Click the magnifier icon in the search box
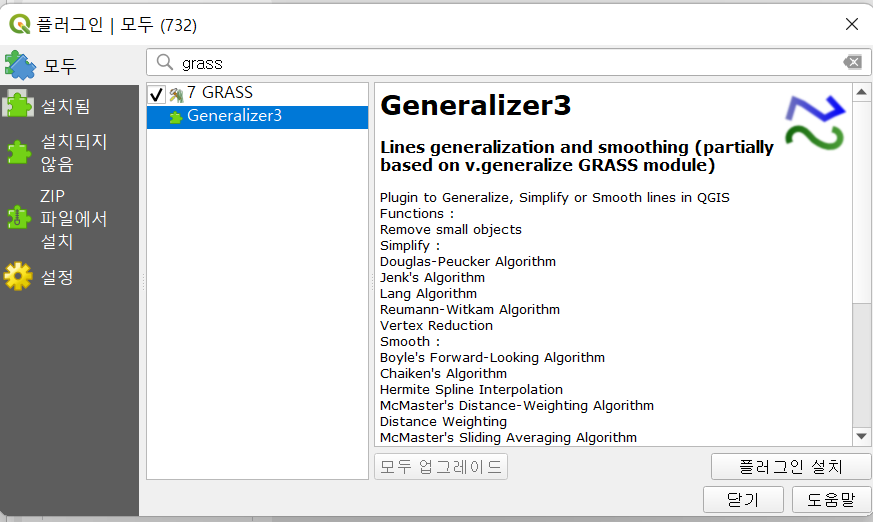The height and width of the screenshot is (522, 873). [165, 62]
